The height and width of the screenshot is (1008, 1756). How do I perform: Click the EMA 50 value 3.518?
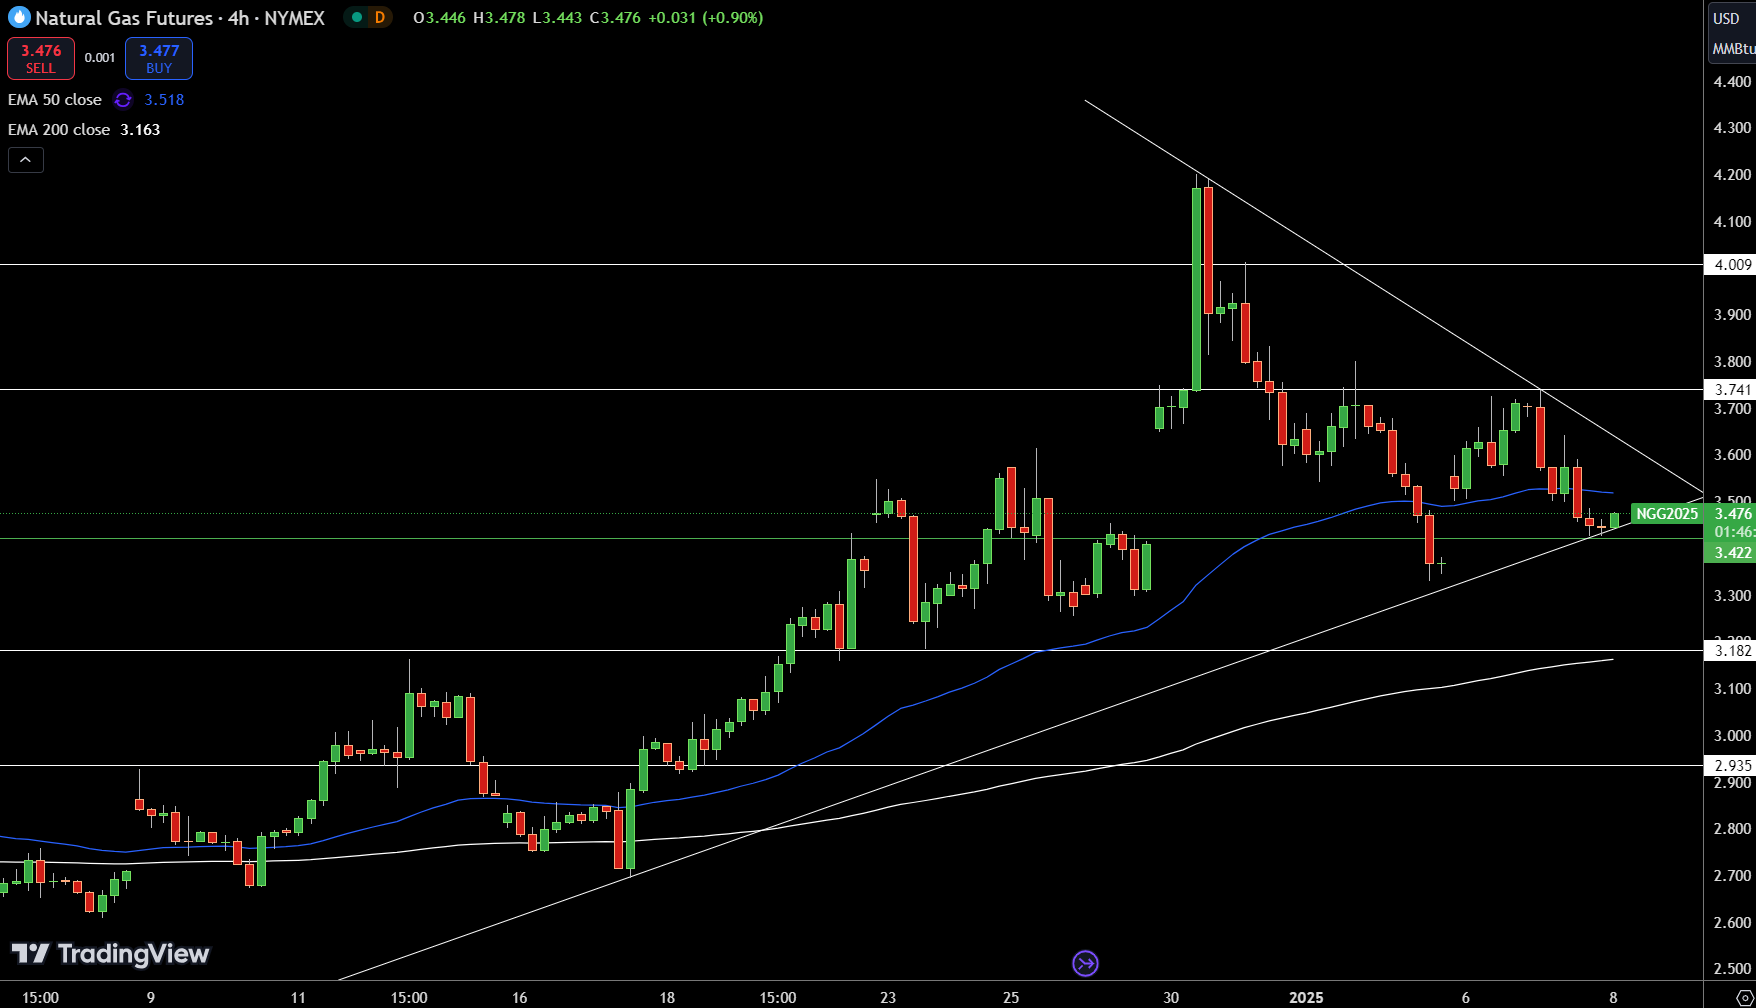click(x=164, y=100)
